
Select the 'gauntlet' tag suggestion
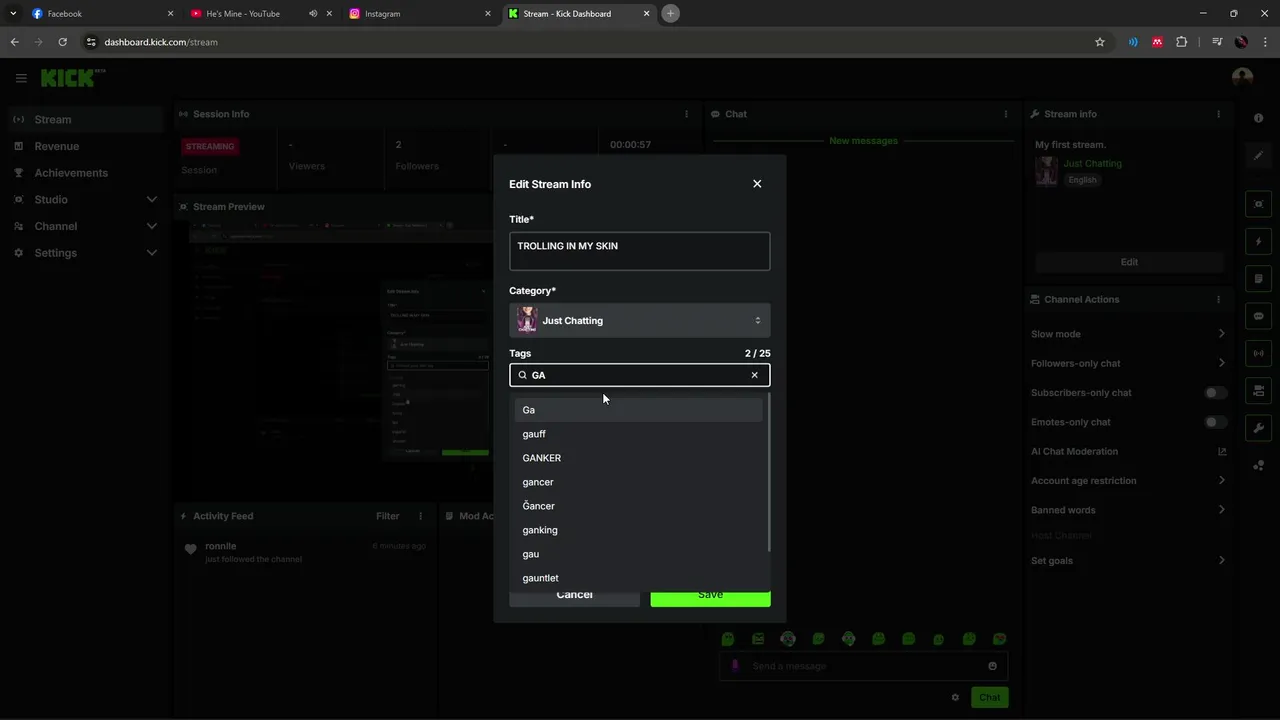(x=638, y=578)
